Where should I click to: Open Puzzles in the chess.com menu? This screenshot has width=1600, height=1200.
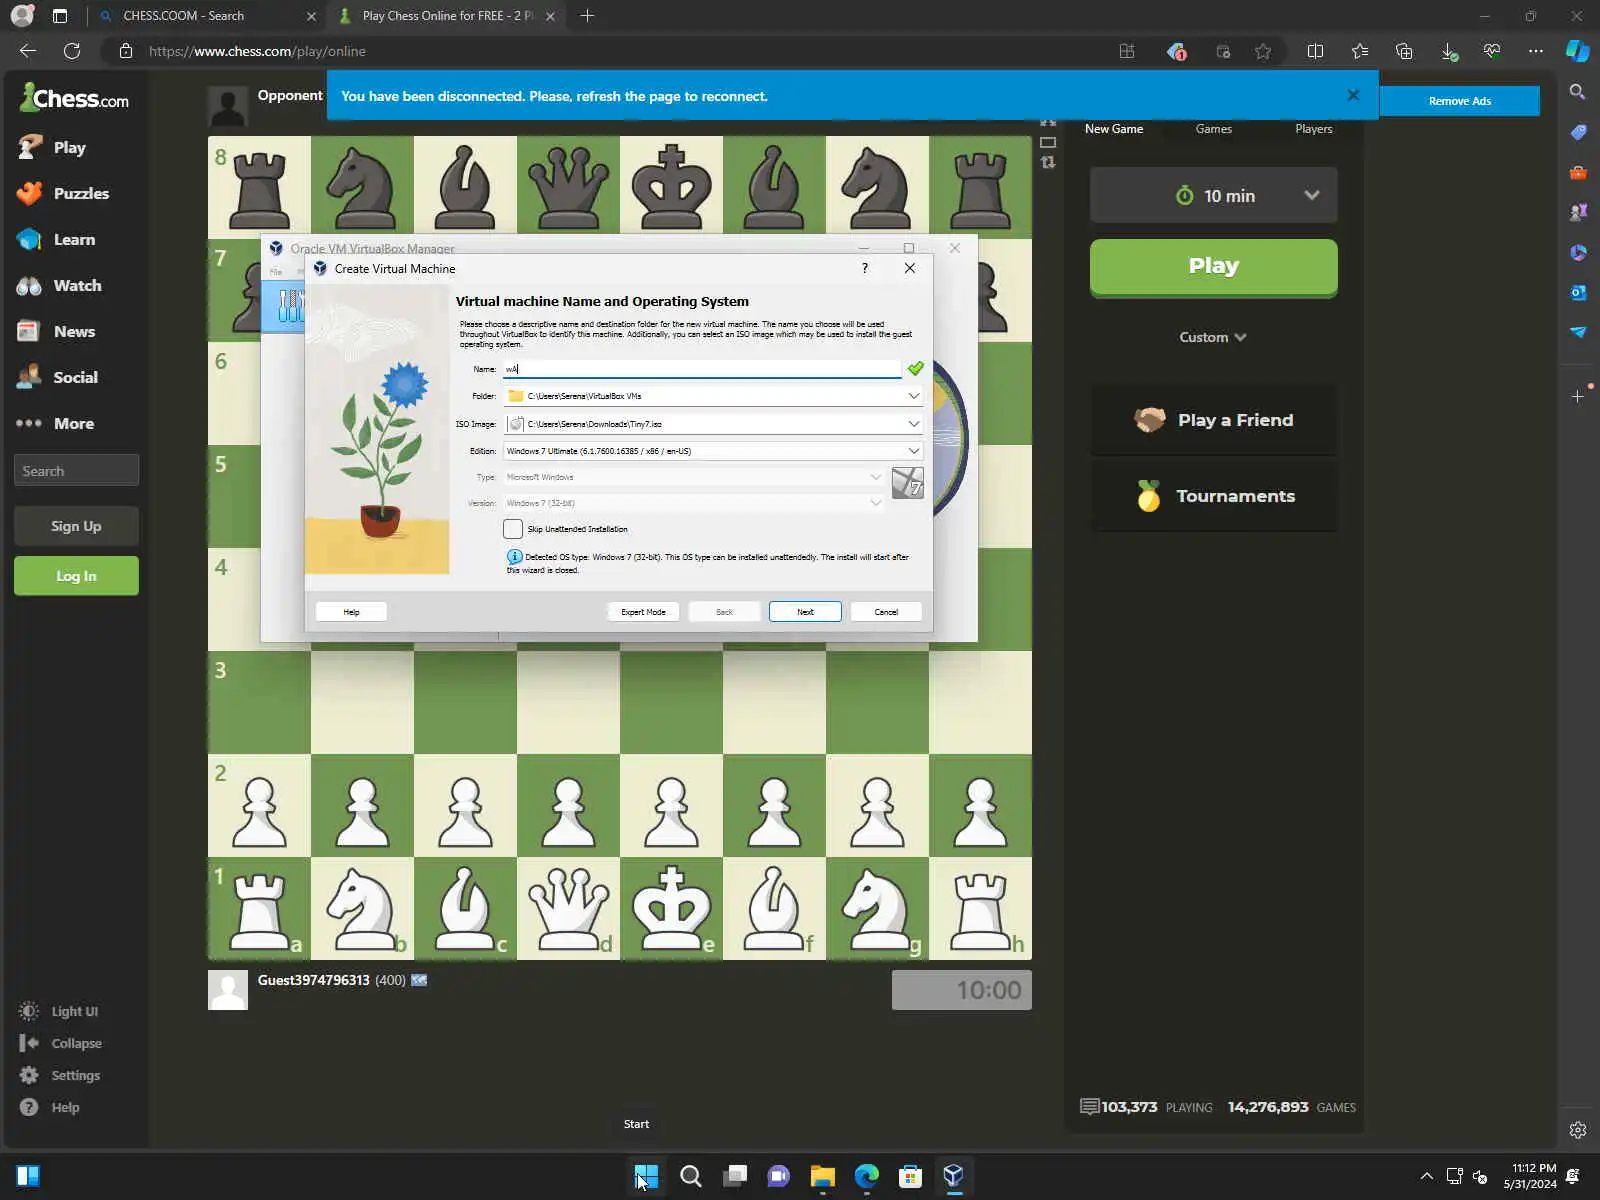(64, 193)
